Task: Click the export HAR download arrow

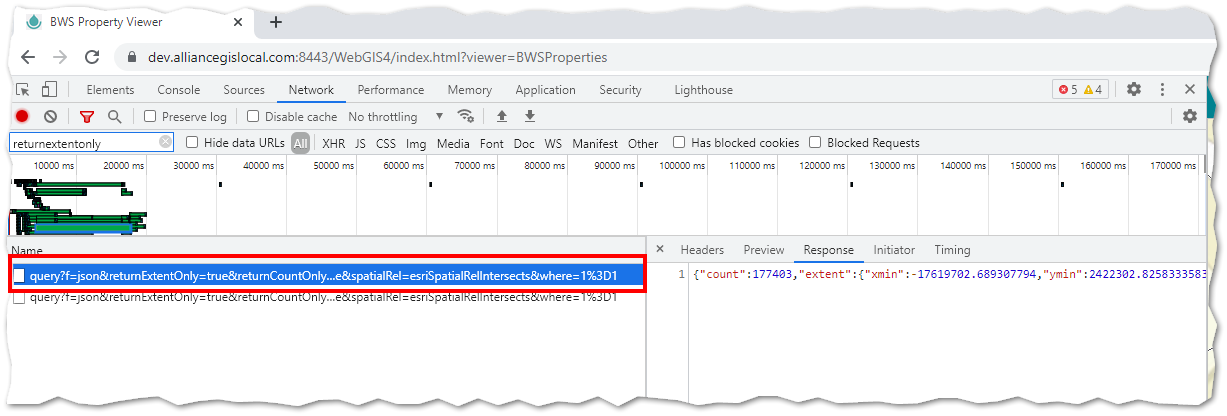Action: click(x=530, y=117)
